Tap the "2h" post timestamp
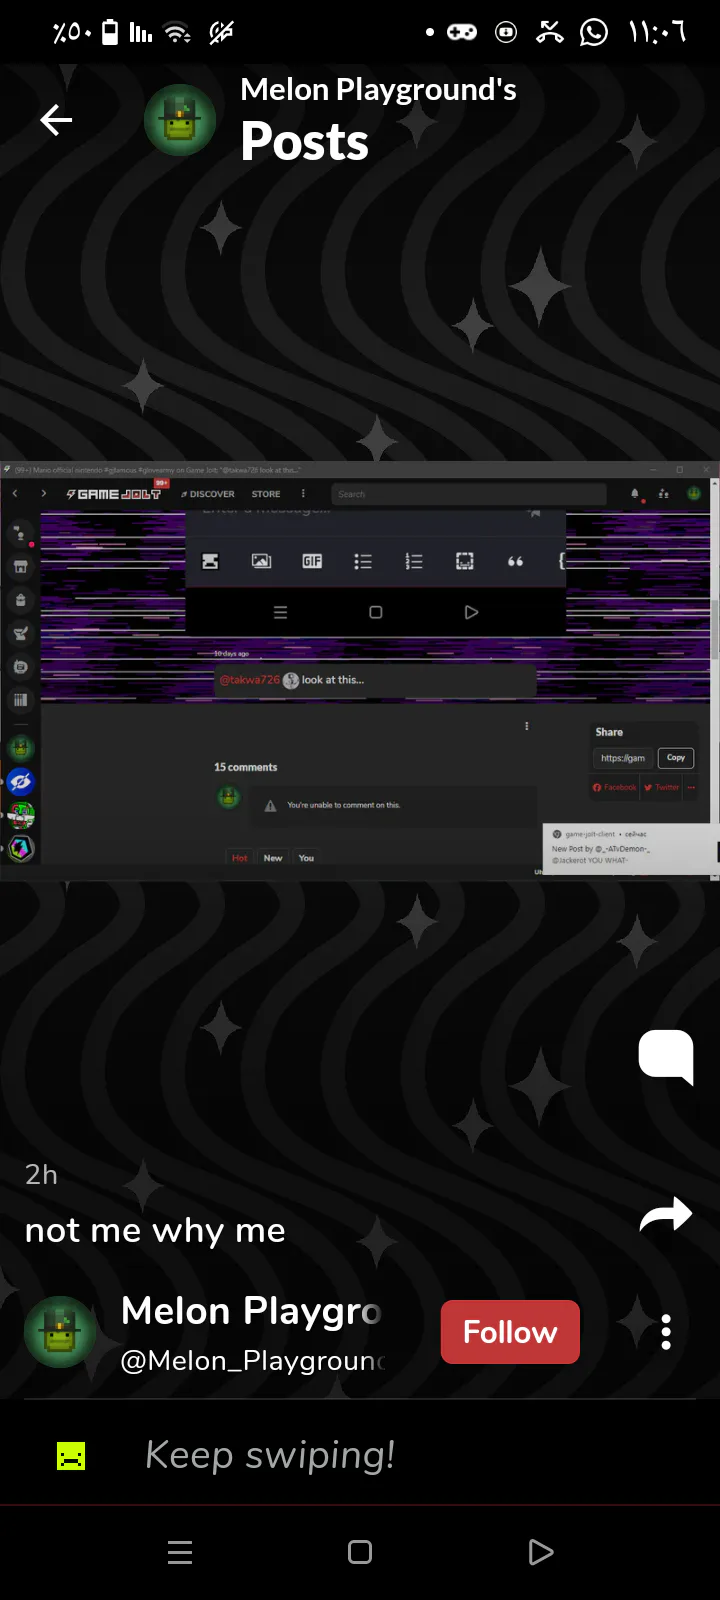 coord(41,1175)
